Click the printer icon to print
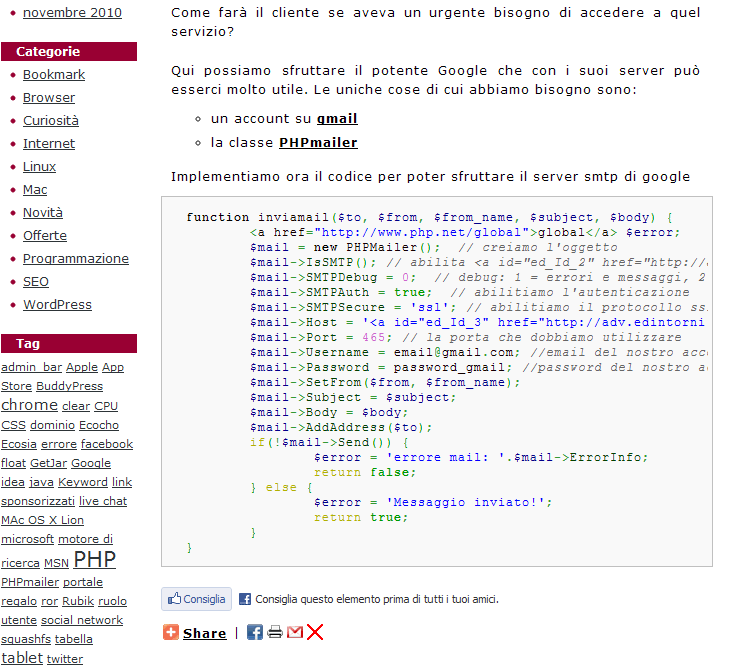The height and width of the screenshot is (672, 756). (x=275, y=632)
